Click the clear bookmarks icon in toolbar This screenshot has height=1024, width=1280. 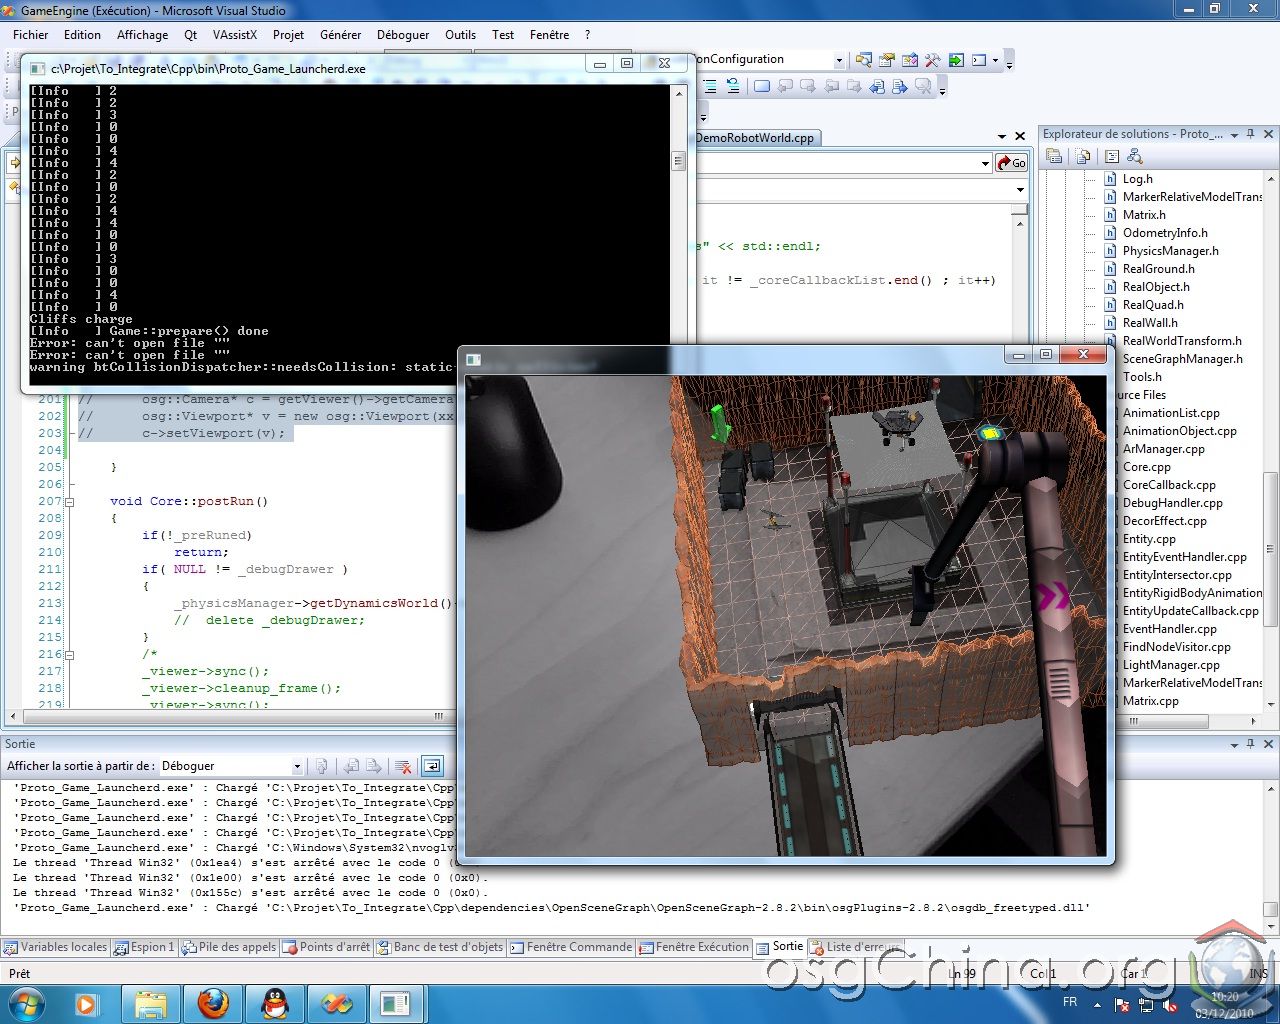click(923, 86)
